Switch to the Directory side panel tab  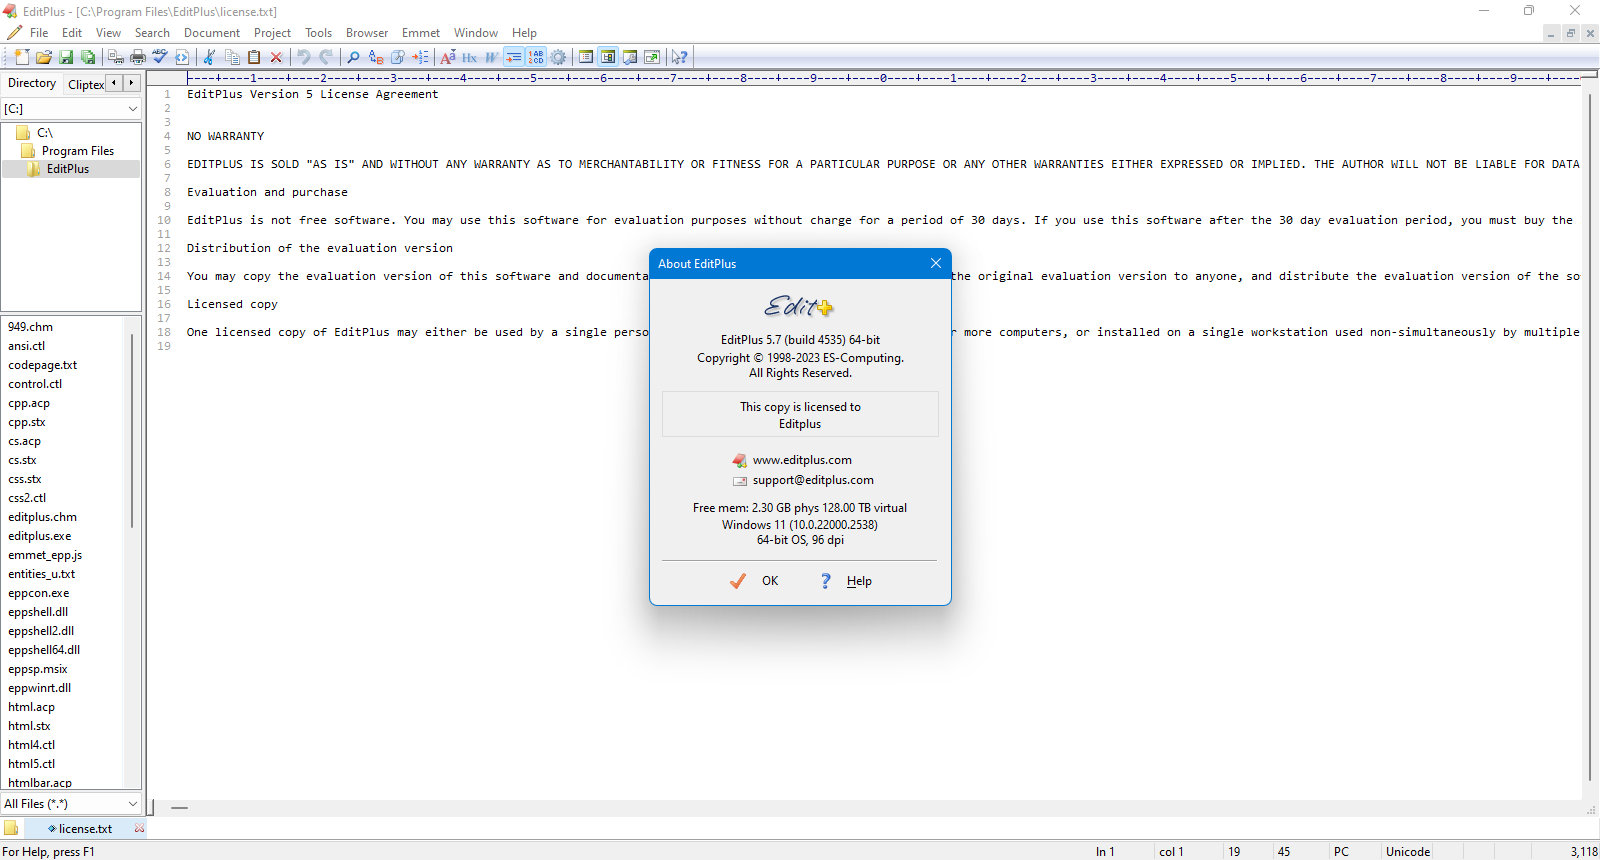(x=32, y=83)
